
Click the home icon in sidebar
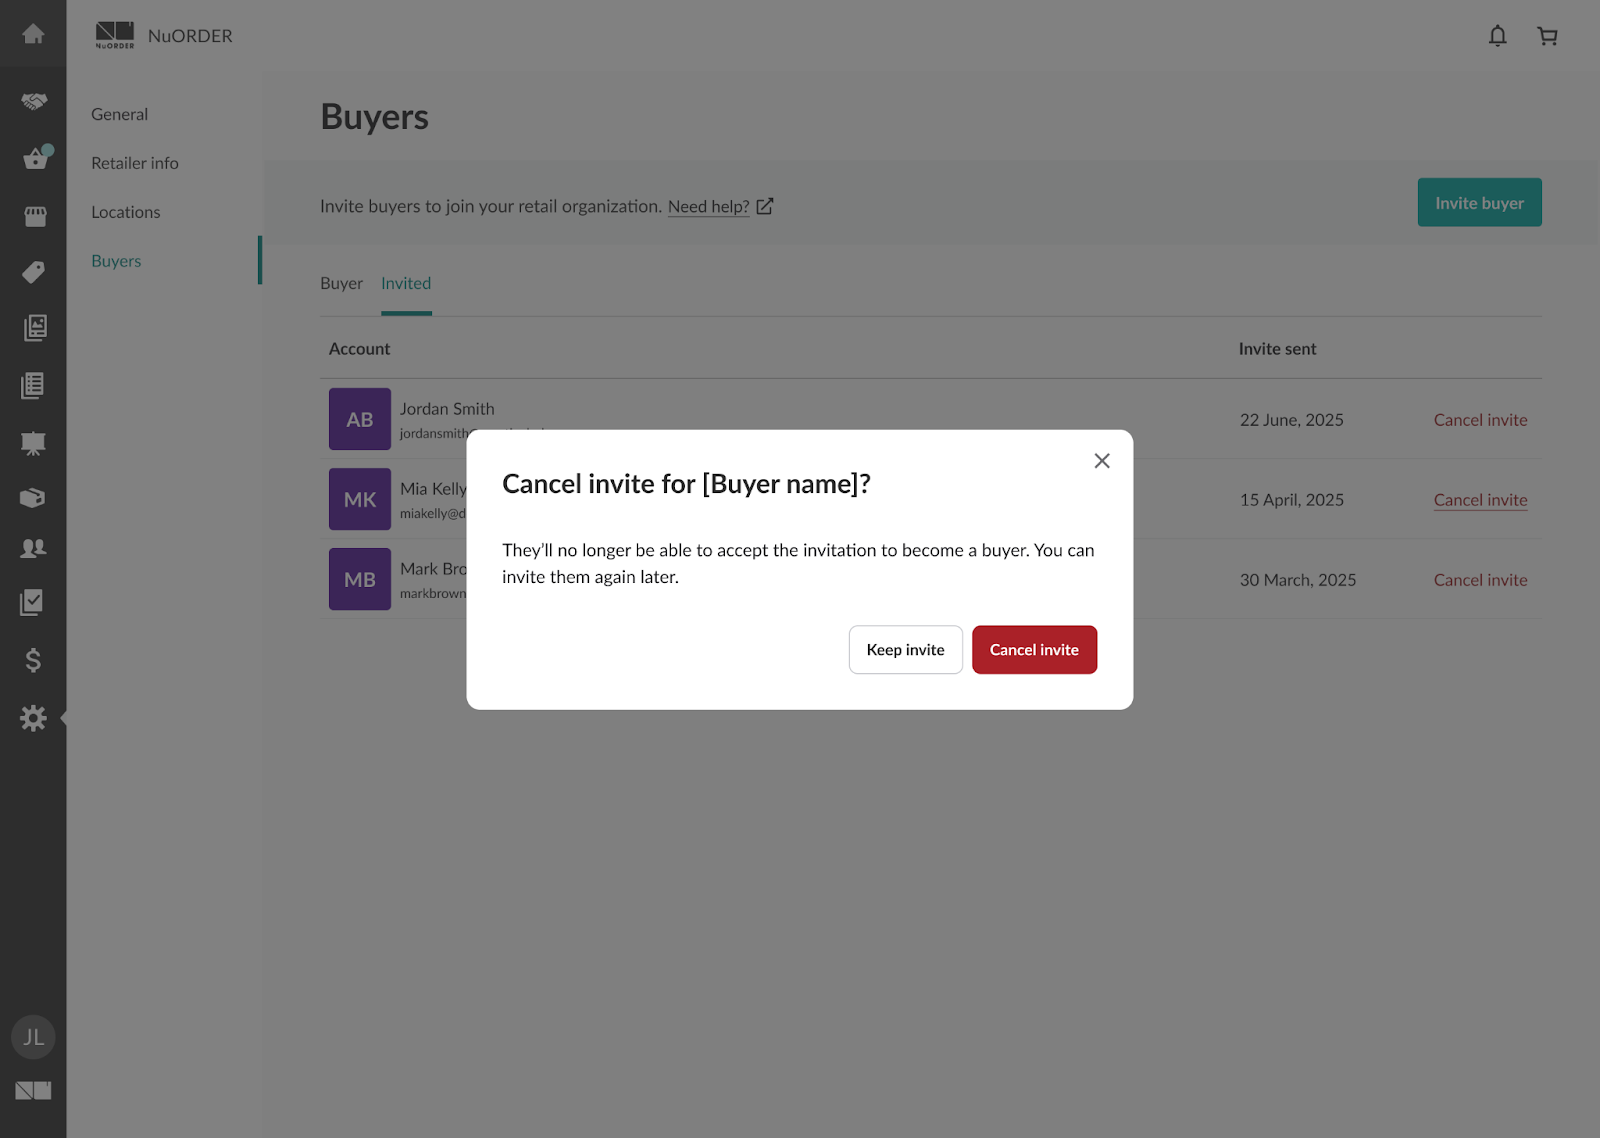point(33,35)
